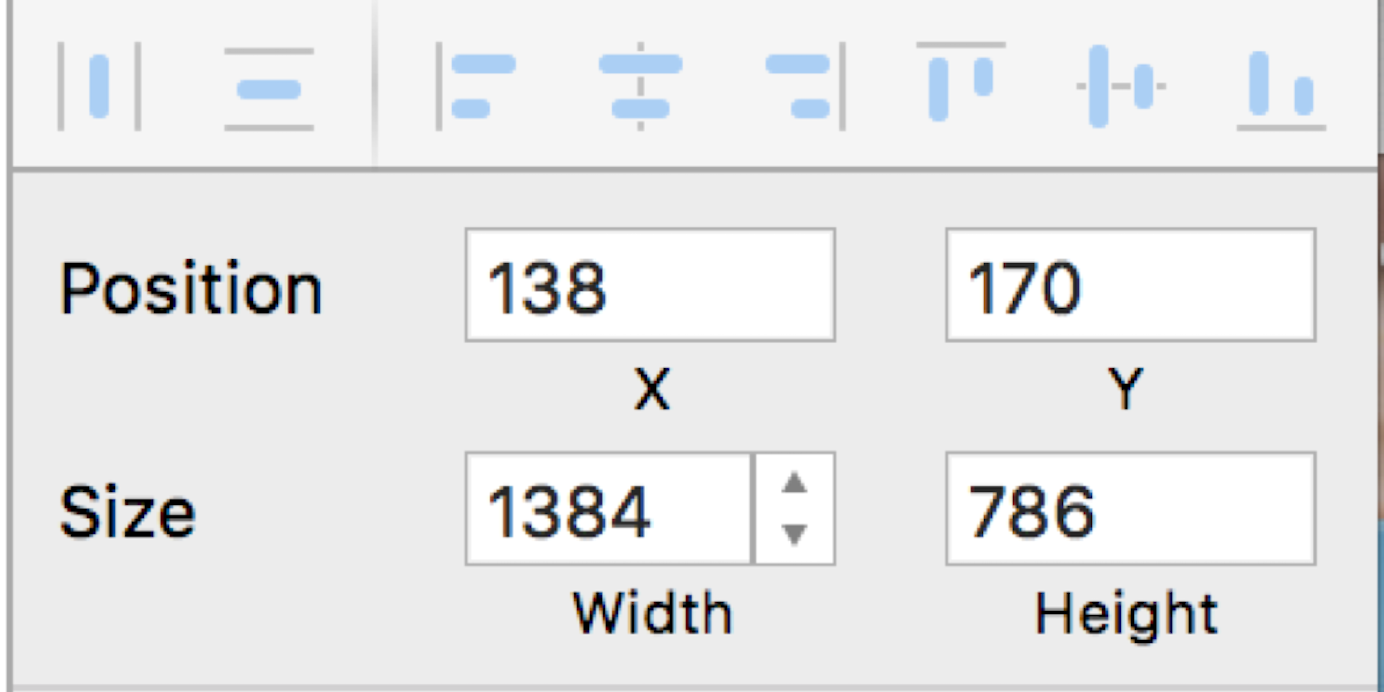This screenshot has width=1384, height=692.
Task: Click the Y position field showing 170
Action: point(1129,285)
